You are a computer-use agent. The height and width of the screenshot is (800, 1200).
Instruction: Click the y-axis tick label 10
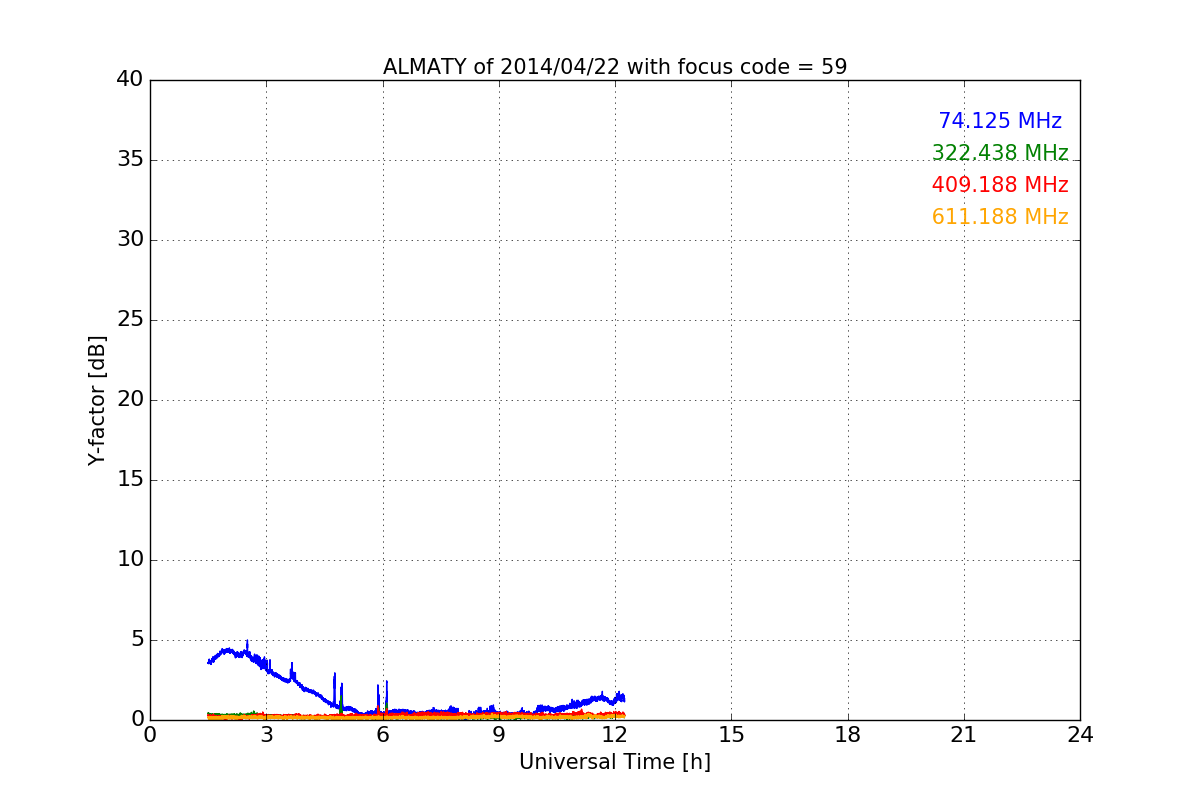(x=130, y=560)
